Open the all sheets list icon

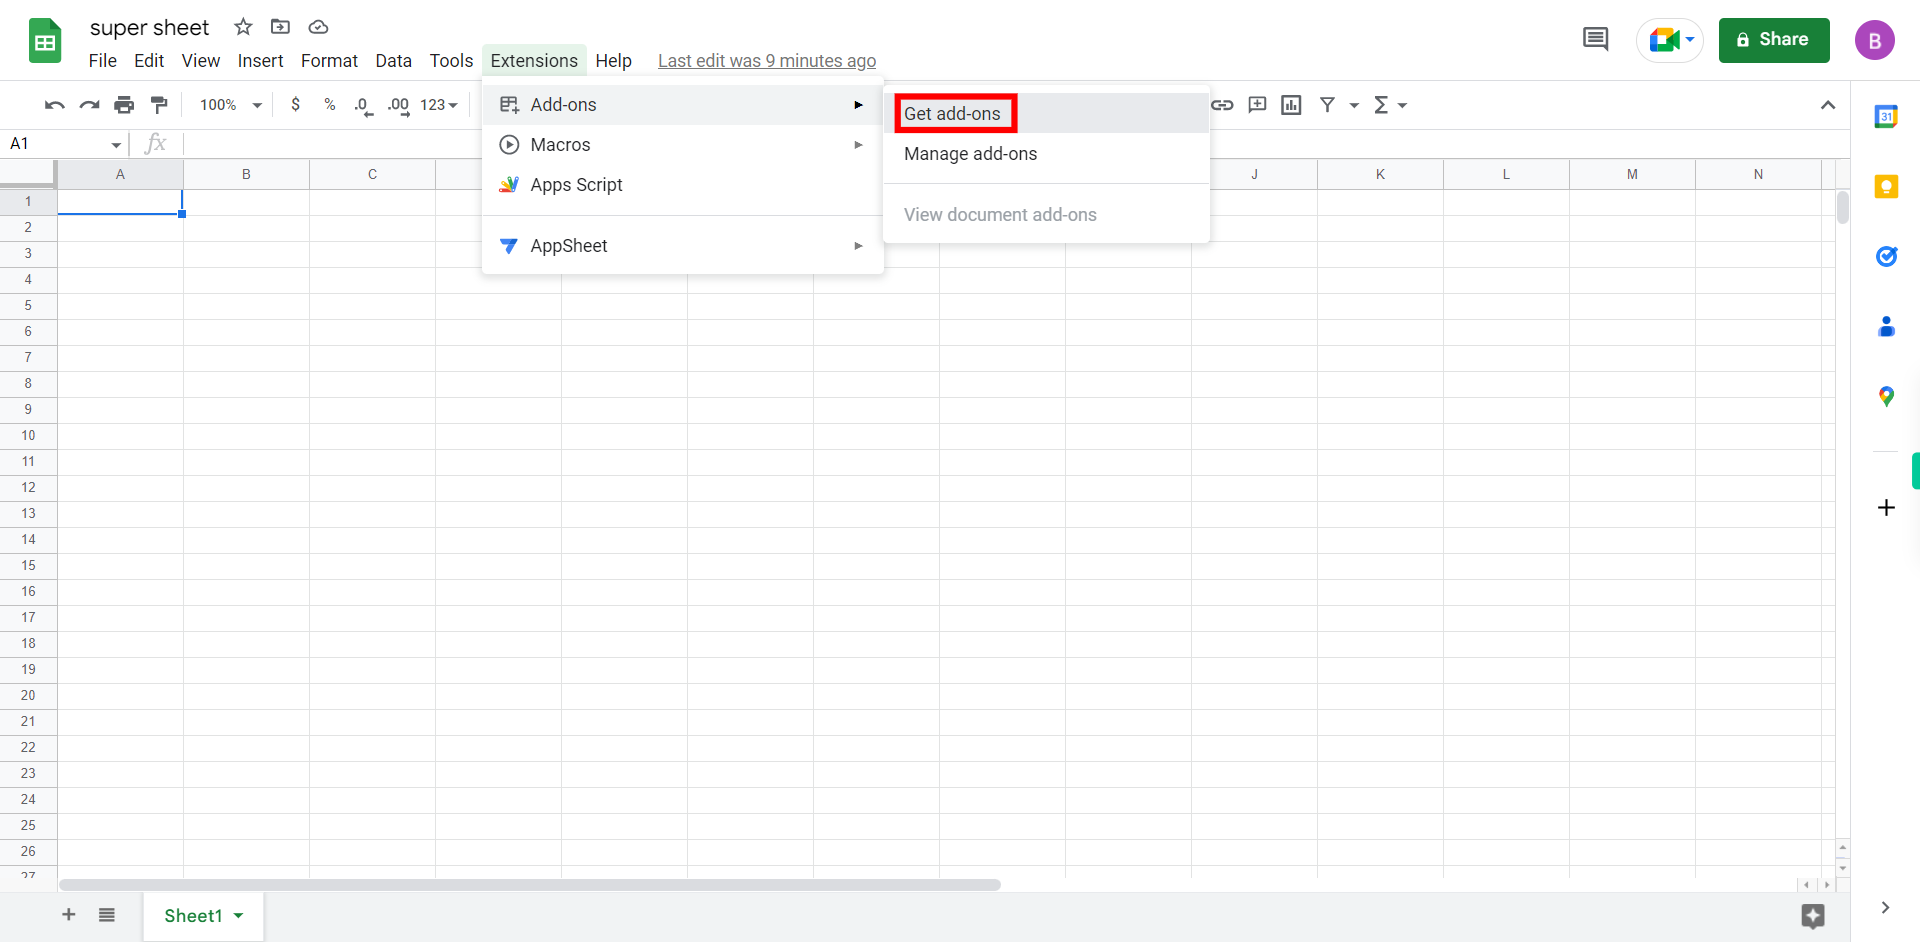107,915
